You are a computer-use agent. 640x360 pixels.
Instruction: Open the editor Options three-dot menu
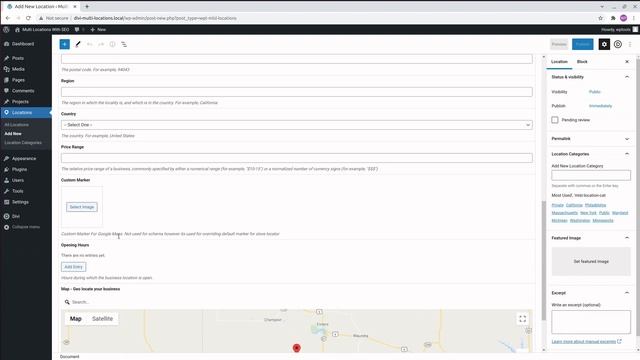[630, 44]
